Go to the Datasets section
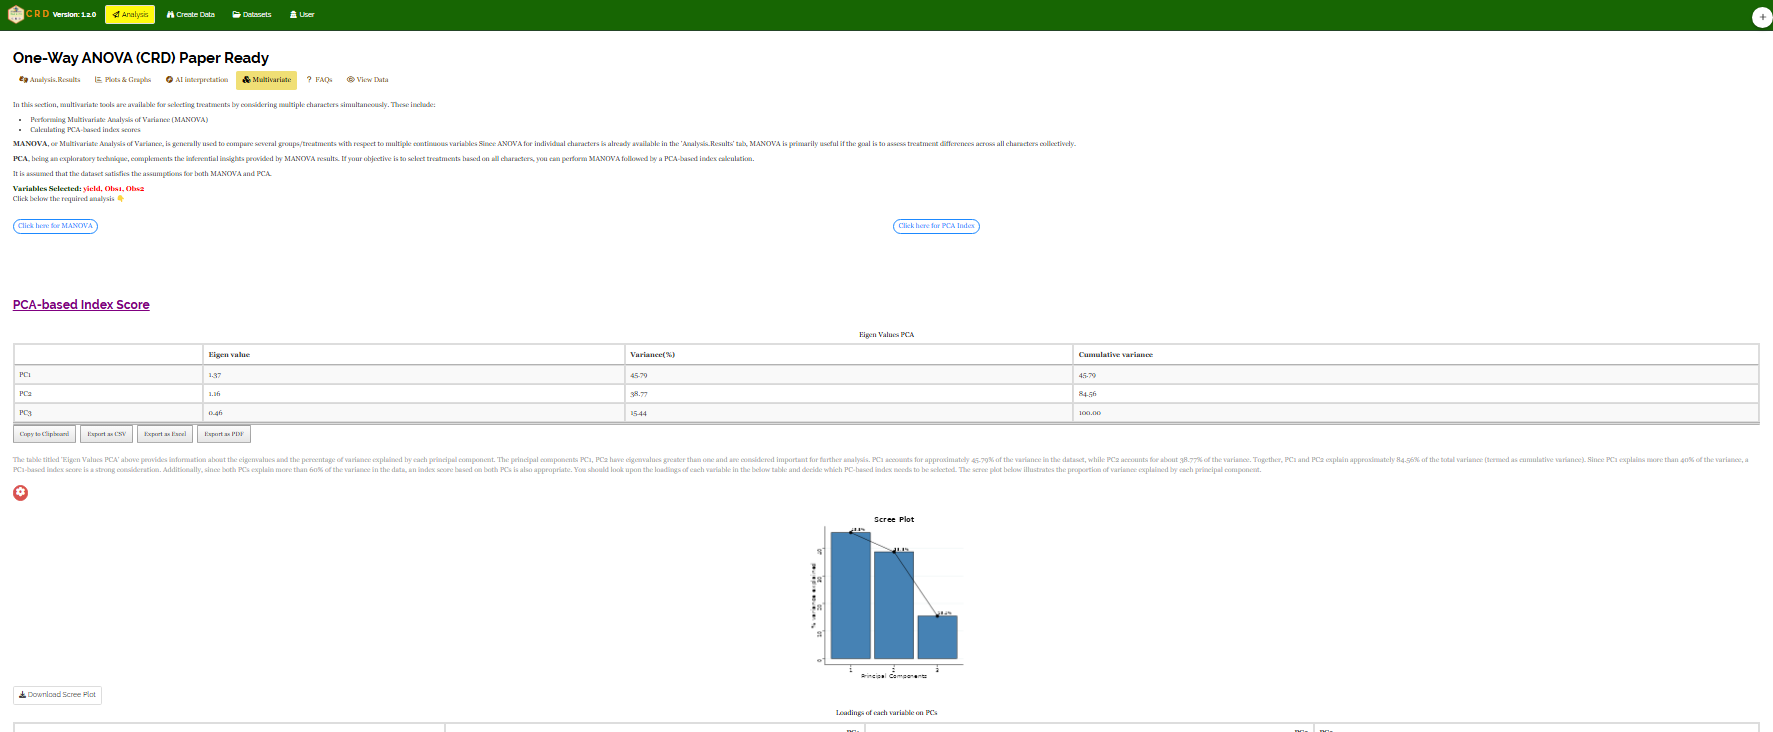This screenshot has height=732, width=1773. (252, 14)
